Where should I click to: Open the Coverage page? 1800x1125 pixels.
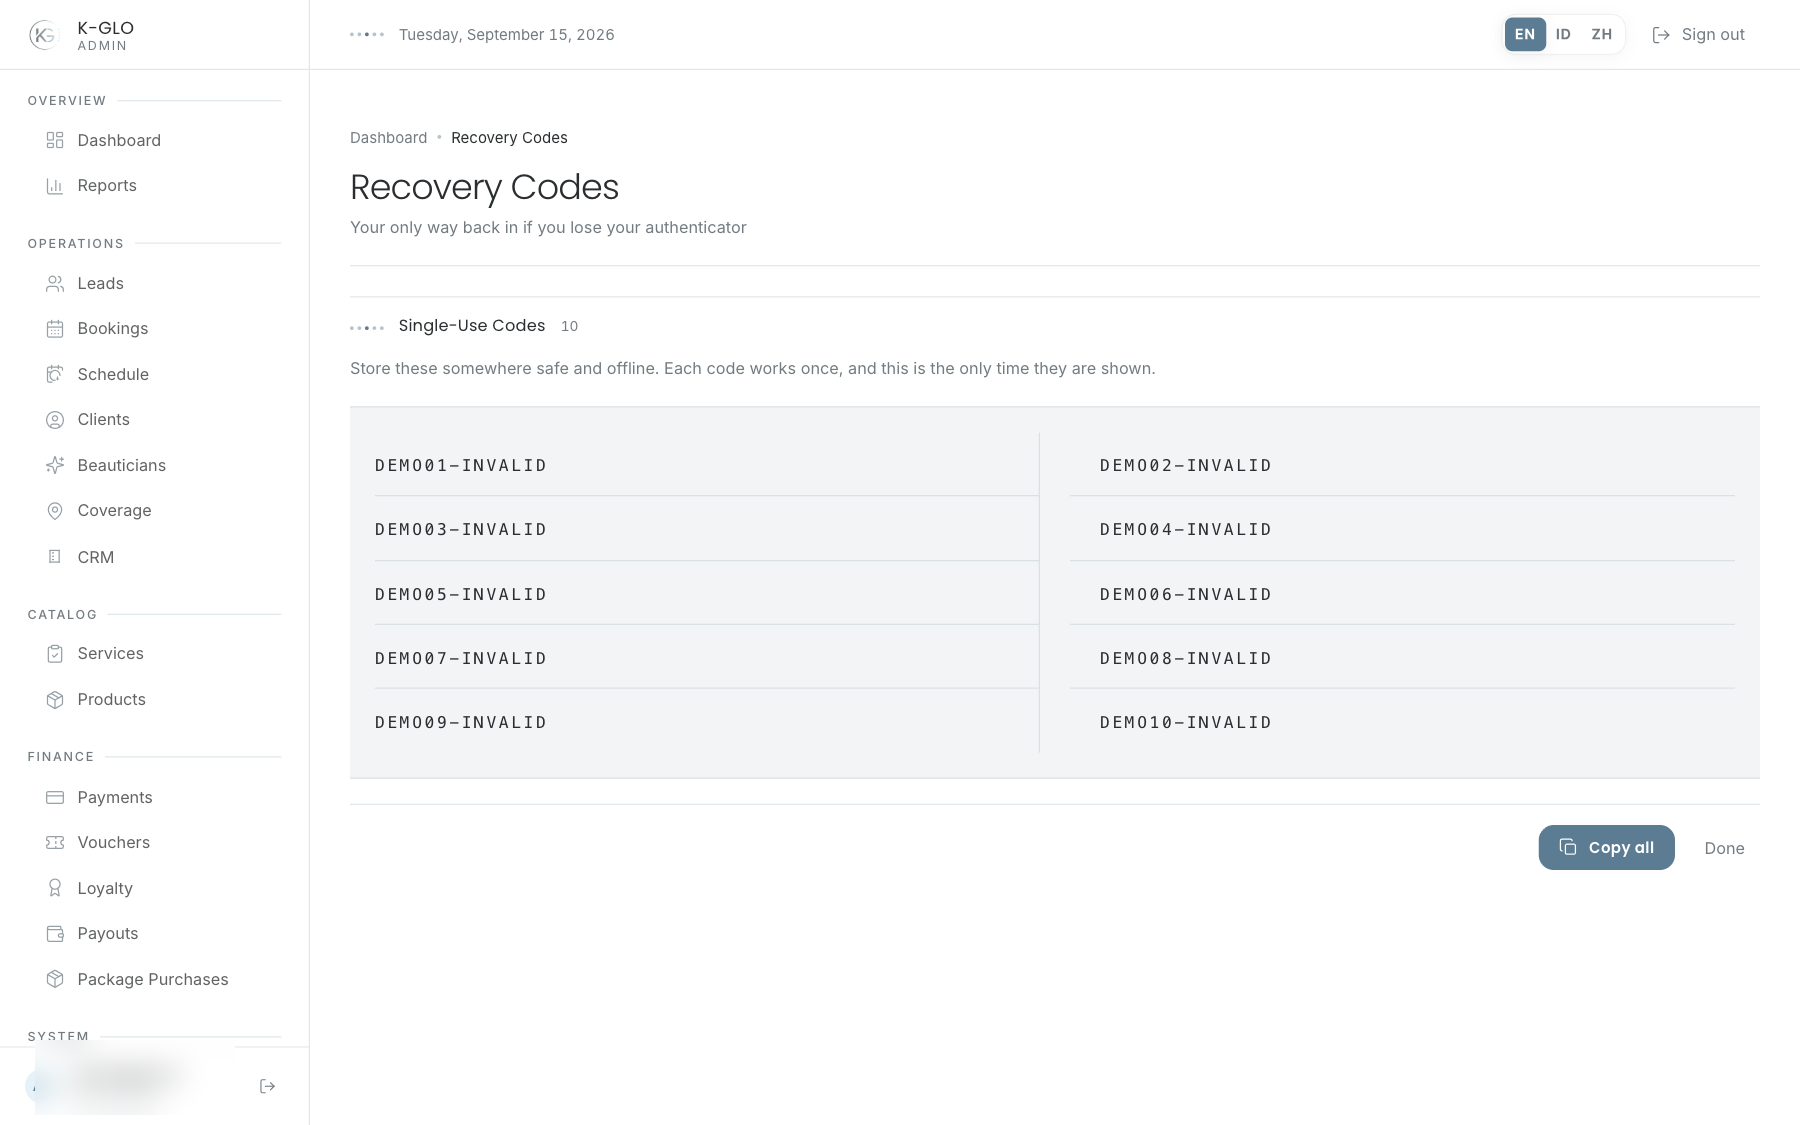pyautogui.click(x=154, y=511)
